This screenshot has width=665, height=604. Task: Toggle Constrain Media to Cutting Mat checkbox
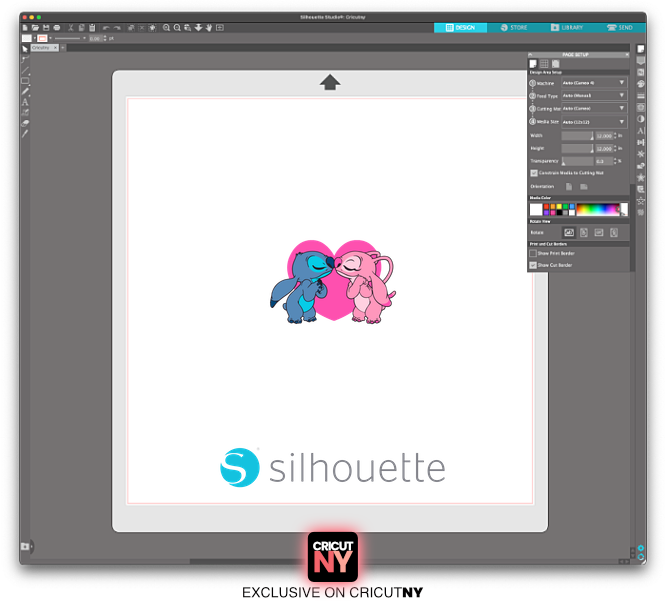click(534, 173)
